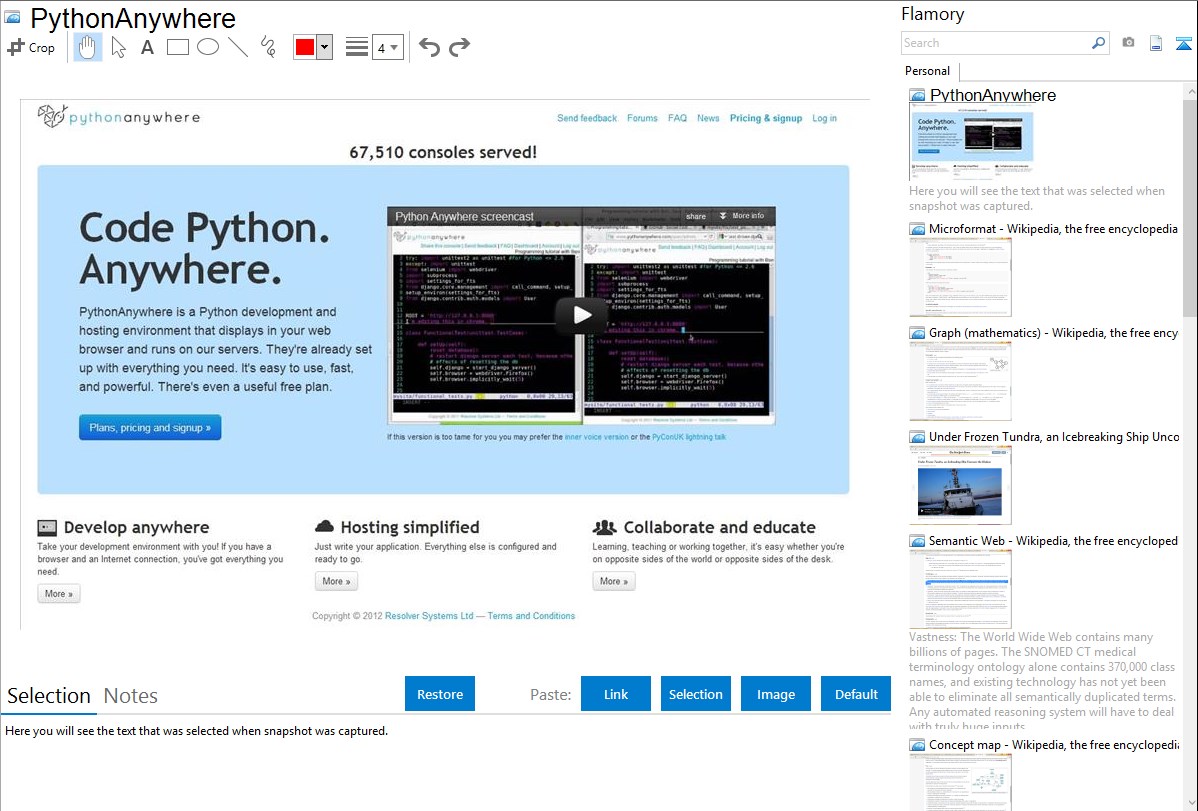Open the Concept map snapshot thumbnail

tap(960, 782)
